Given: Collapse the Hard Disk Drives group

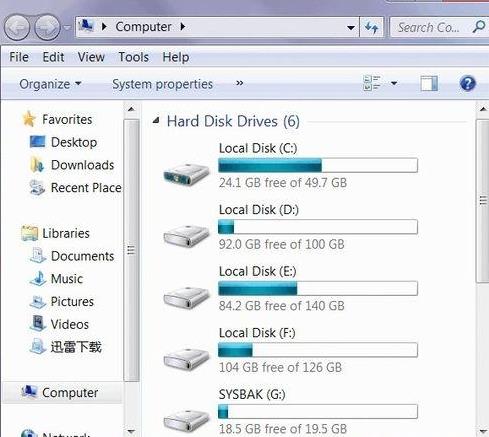Looking at the screenshot, I should [x=156, y=121].
